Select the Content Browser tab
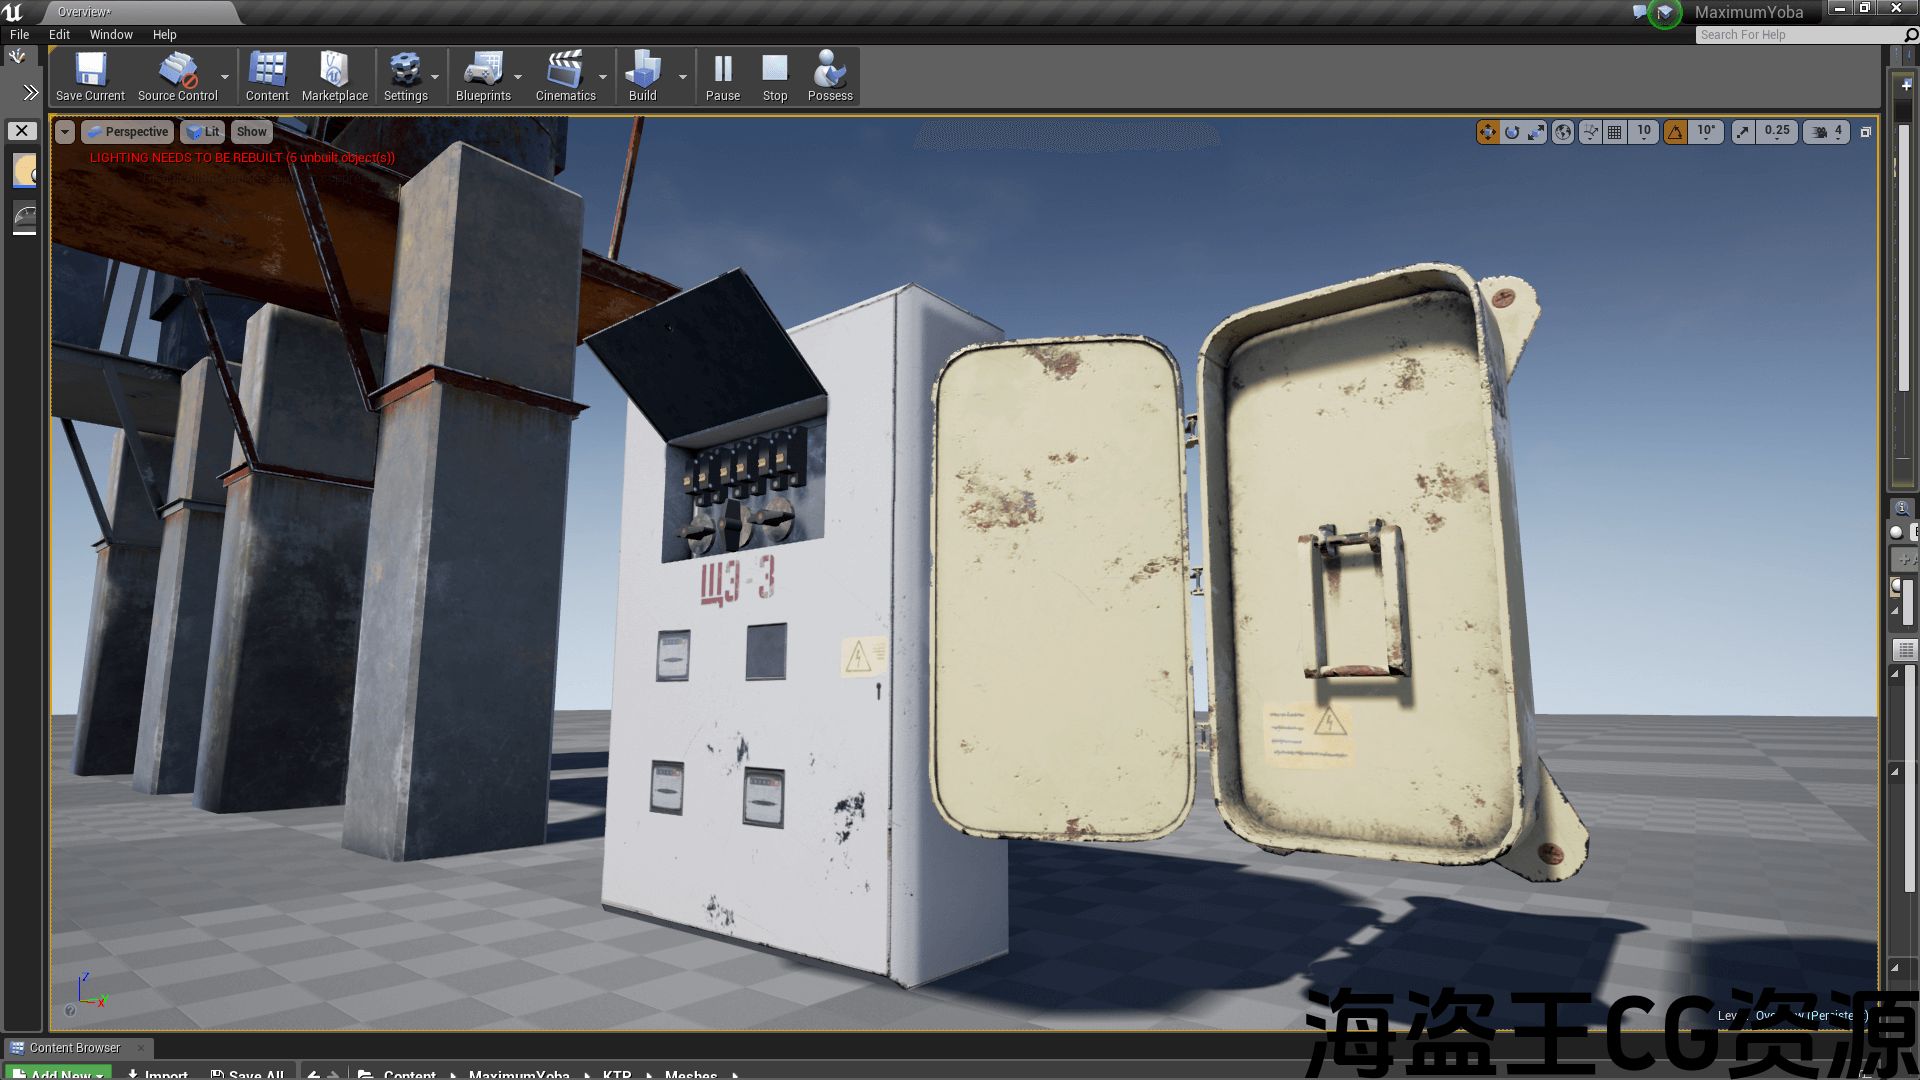1920x1080 pixels. [x=74, y=1048]
